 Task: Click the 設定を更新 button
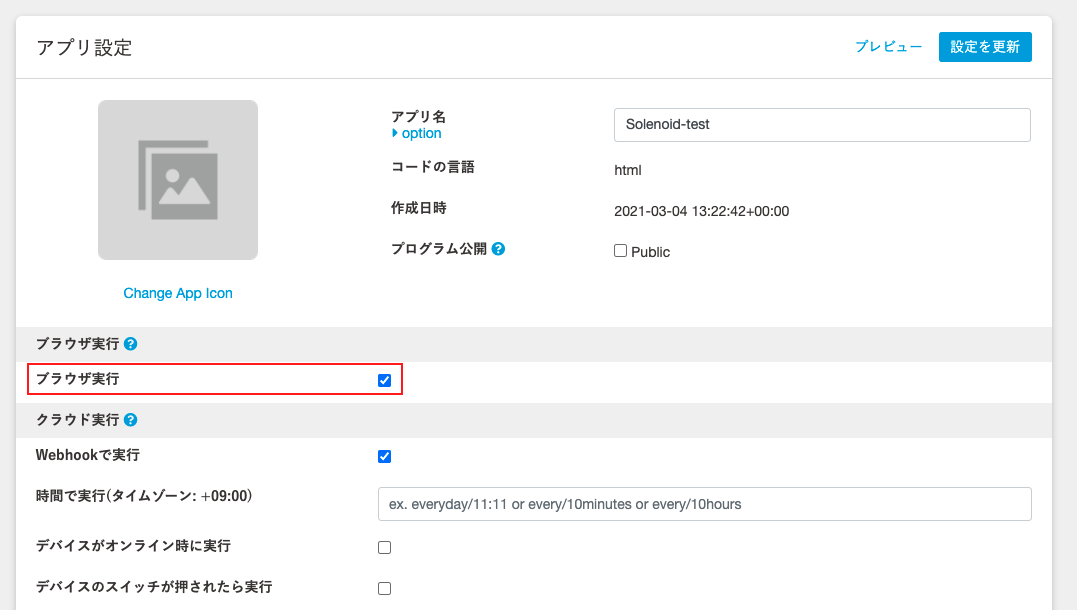click(985, 47)
